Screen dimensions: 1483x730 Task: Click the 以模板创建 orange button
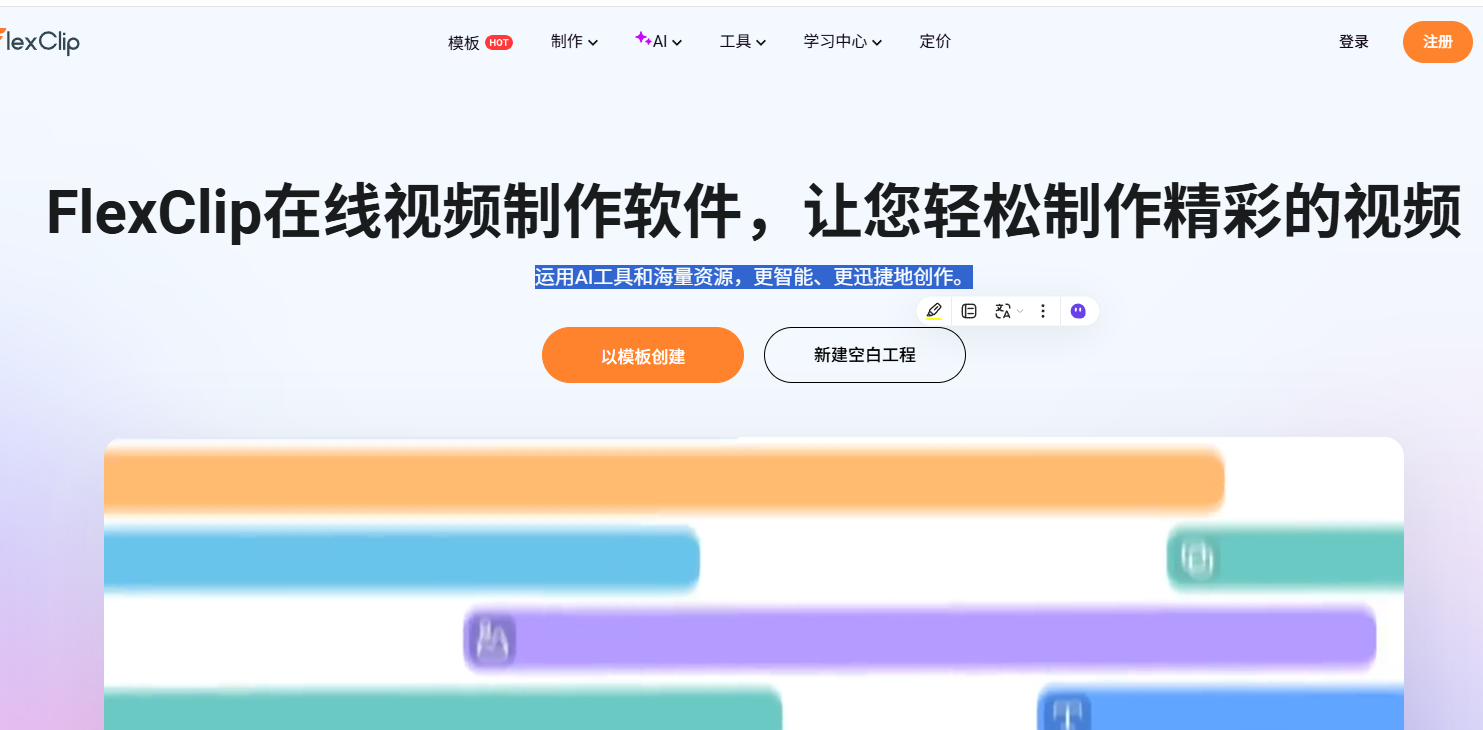point(643,355)
